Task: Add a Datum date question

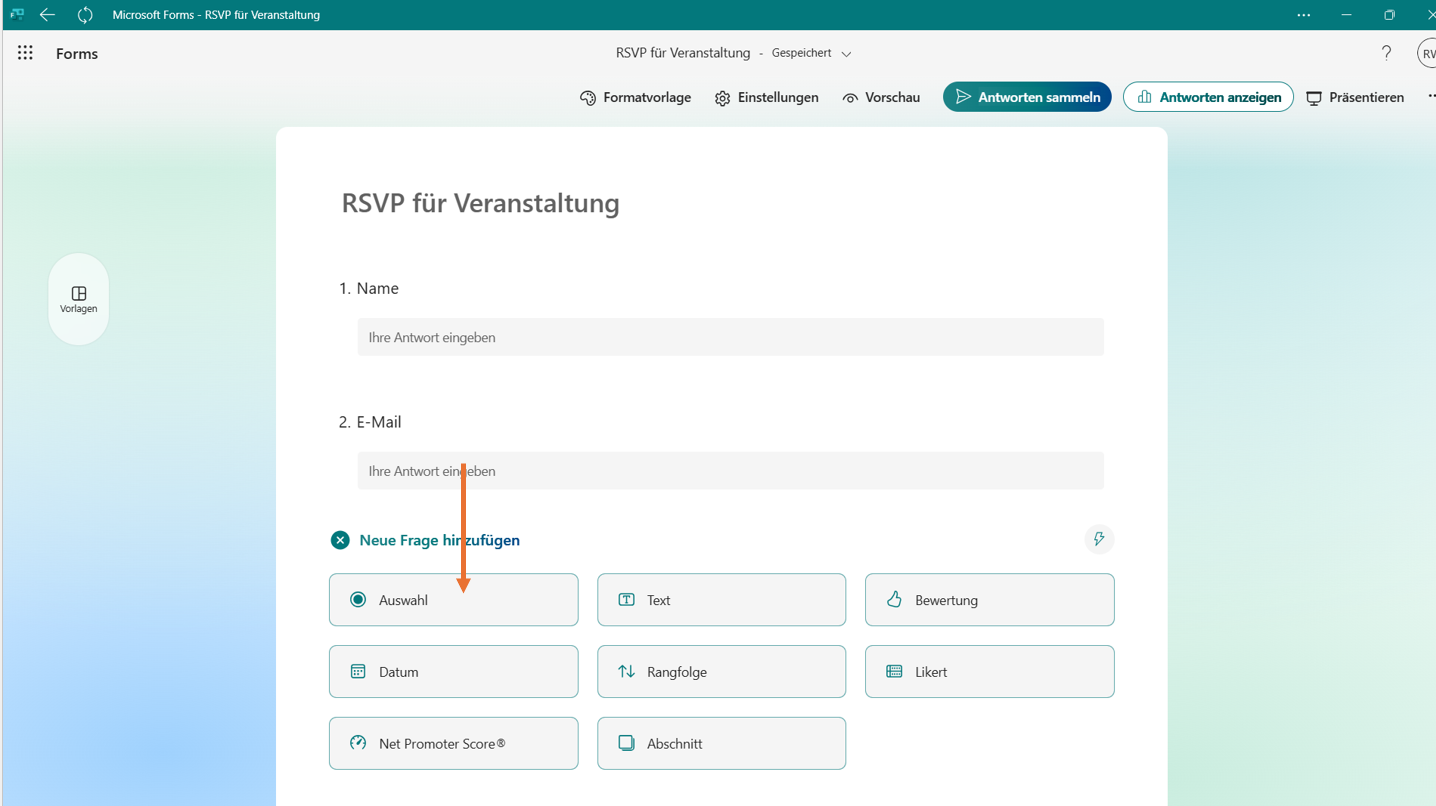Action: [x=453, y=672]
